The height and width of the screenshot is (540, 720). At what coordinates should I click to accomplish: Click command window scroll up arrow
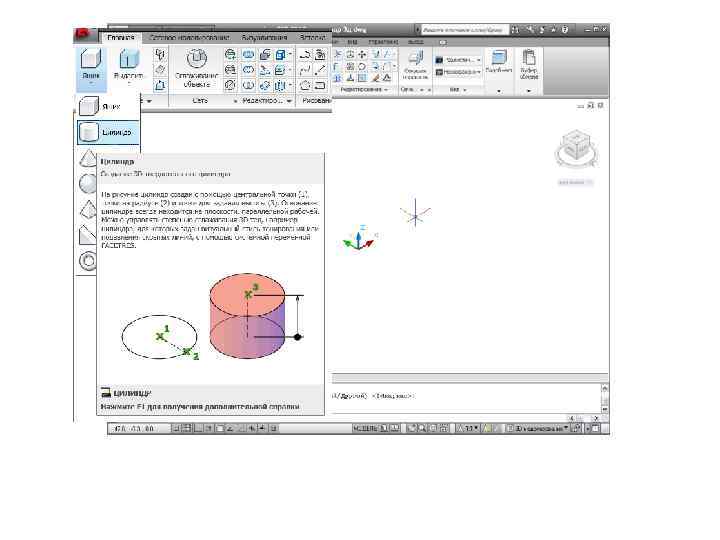click(605, 388)
